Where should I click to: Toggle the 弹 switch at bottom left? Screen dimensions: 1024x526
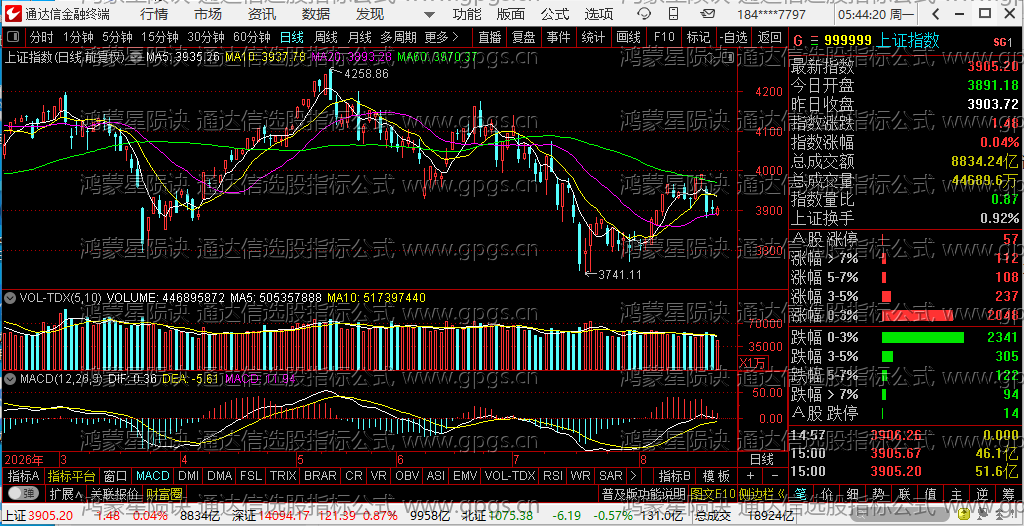click(22, 493)
